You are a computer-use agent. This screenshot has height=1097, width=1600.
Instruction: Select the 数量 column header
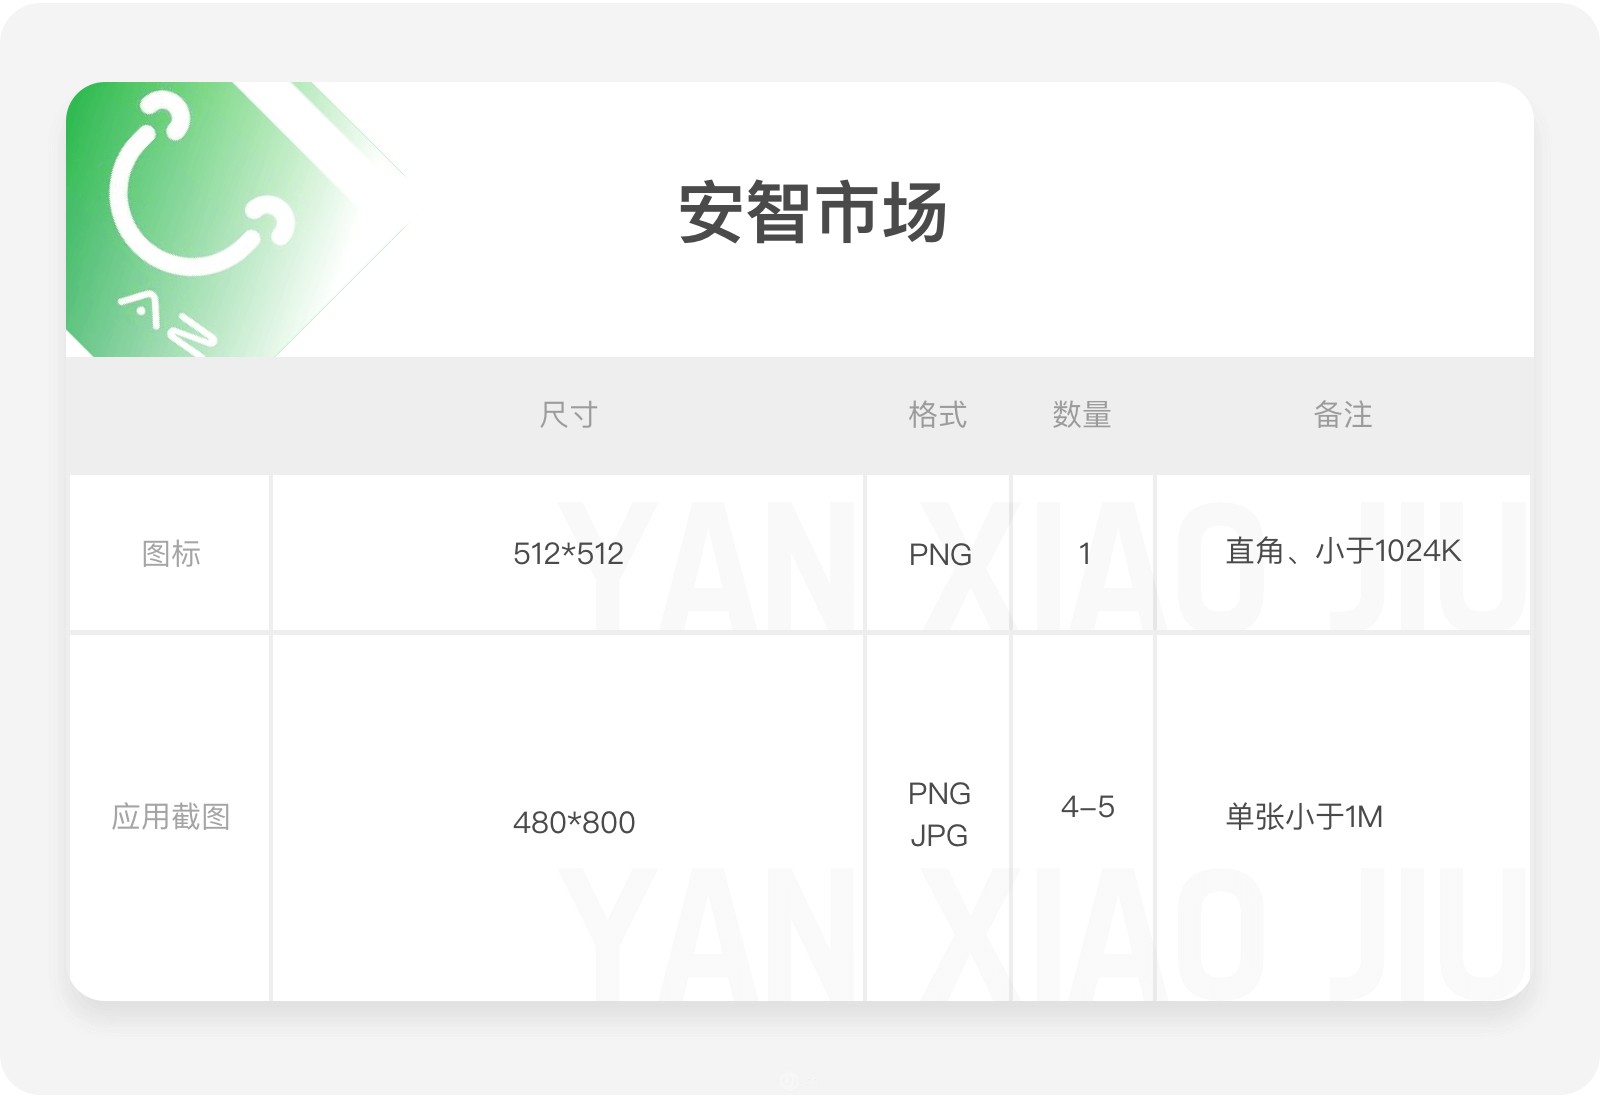click(1082, 415)
